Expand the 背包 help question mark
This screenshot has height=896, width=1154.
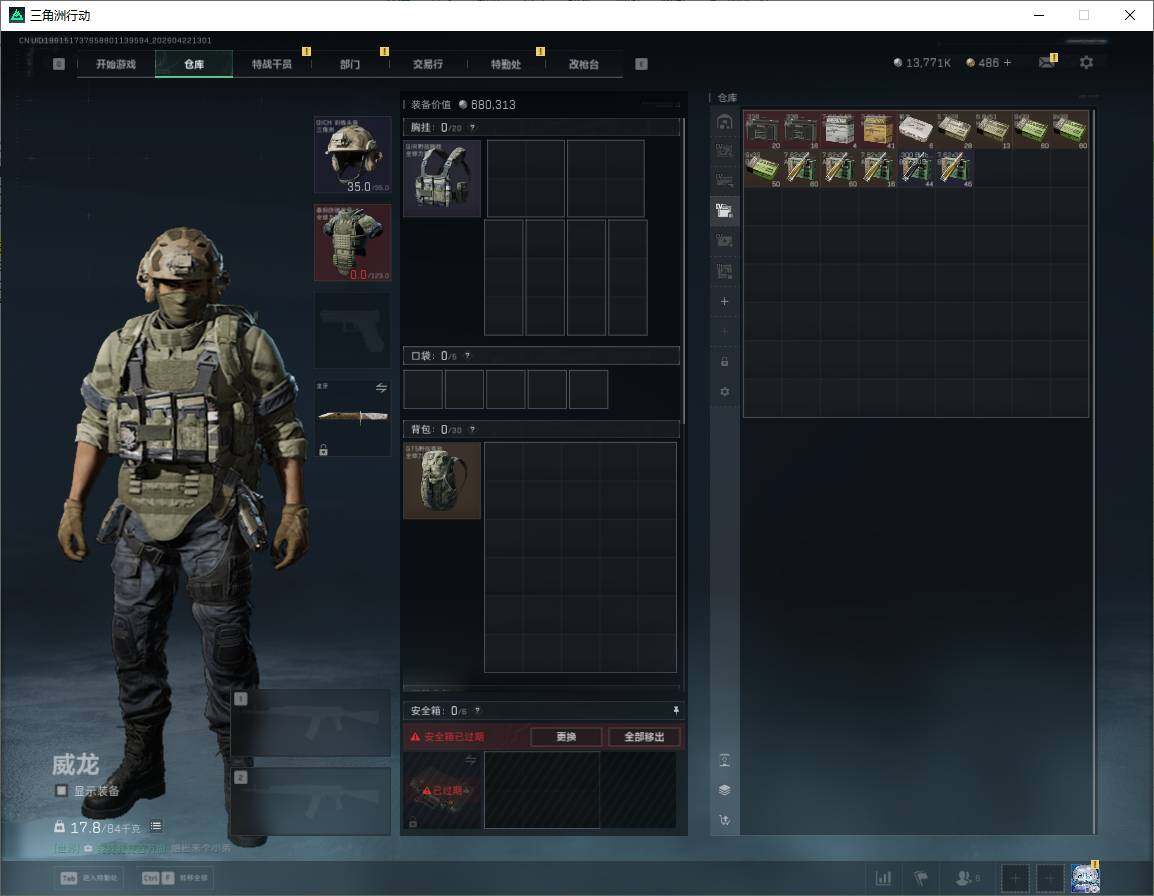pyautogui.click(x=472, y=430)
